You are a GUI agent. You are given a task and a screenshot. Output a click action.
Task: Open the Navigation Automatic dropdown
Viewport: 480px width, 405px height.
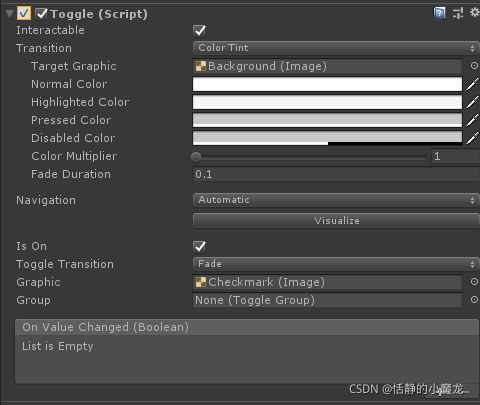click(x=336, y=200)
